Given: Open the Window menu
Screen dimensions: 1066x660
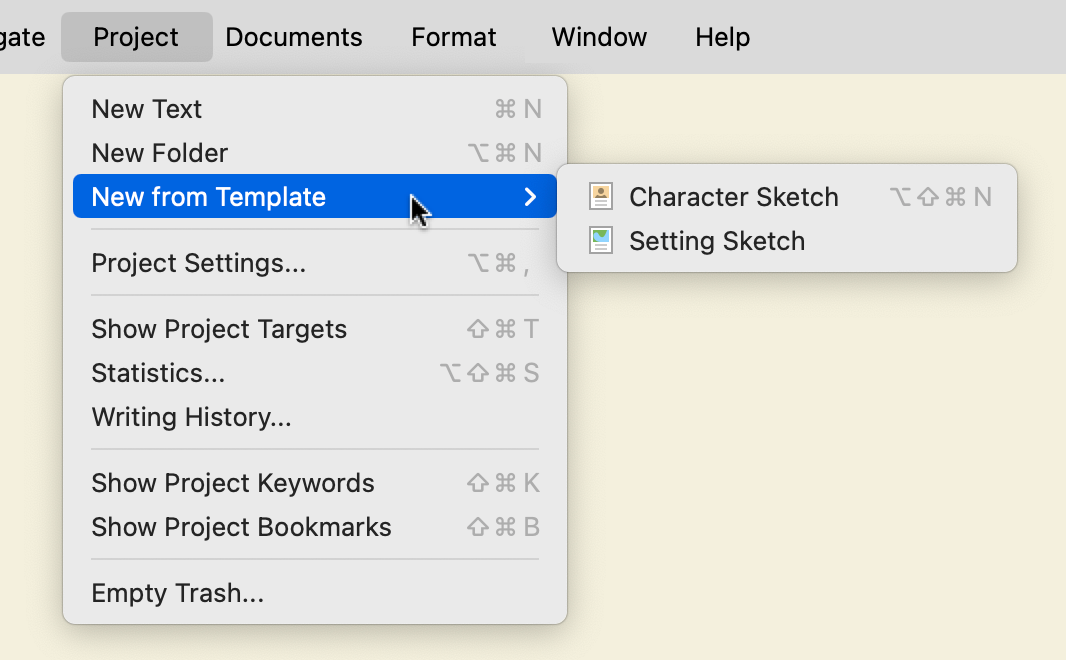Looking at the screenshot, I should (599, 38).
